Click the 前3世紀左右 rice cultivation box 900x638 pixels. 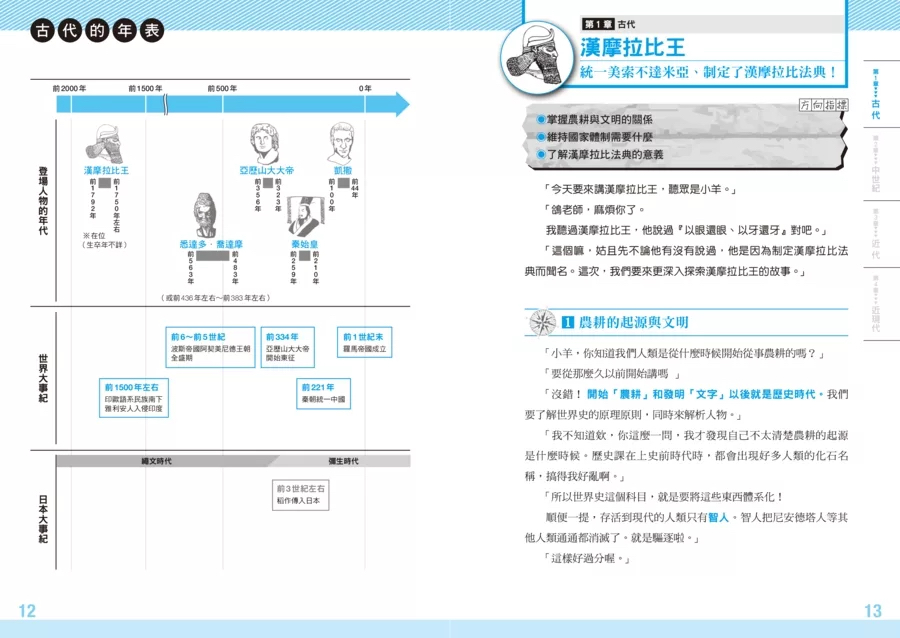[x=301, y=495]
